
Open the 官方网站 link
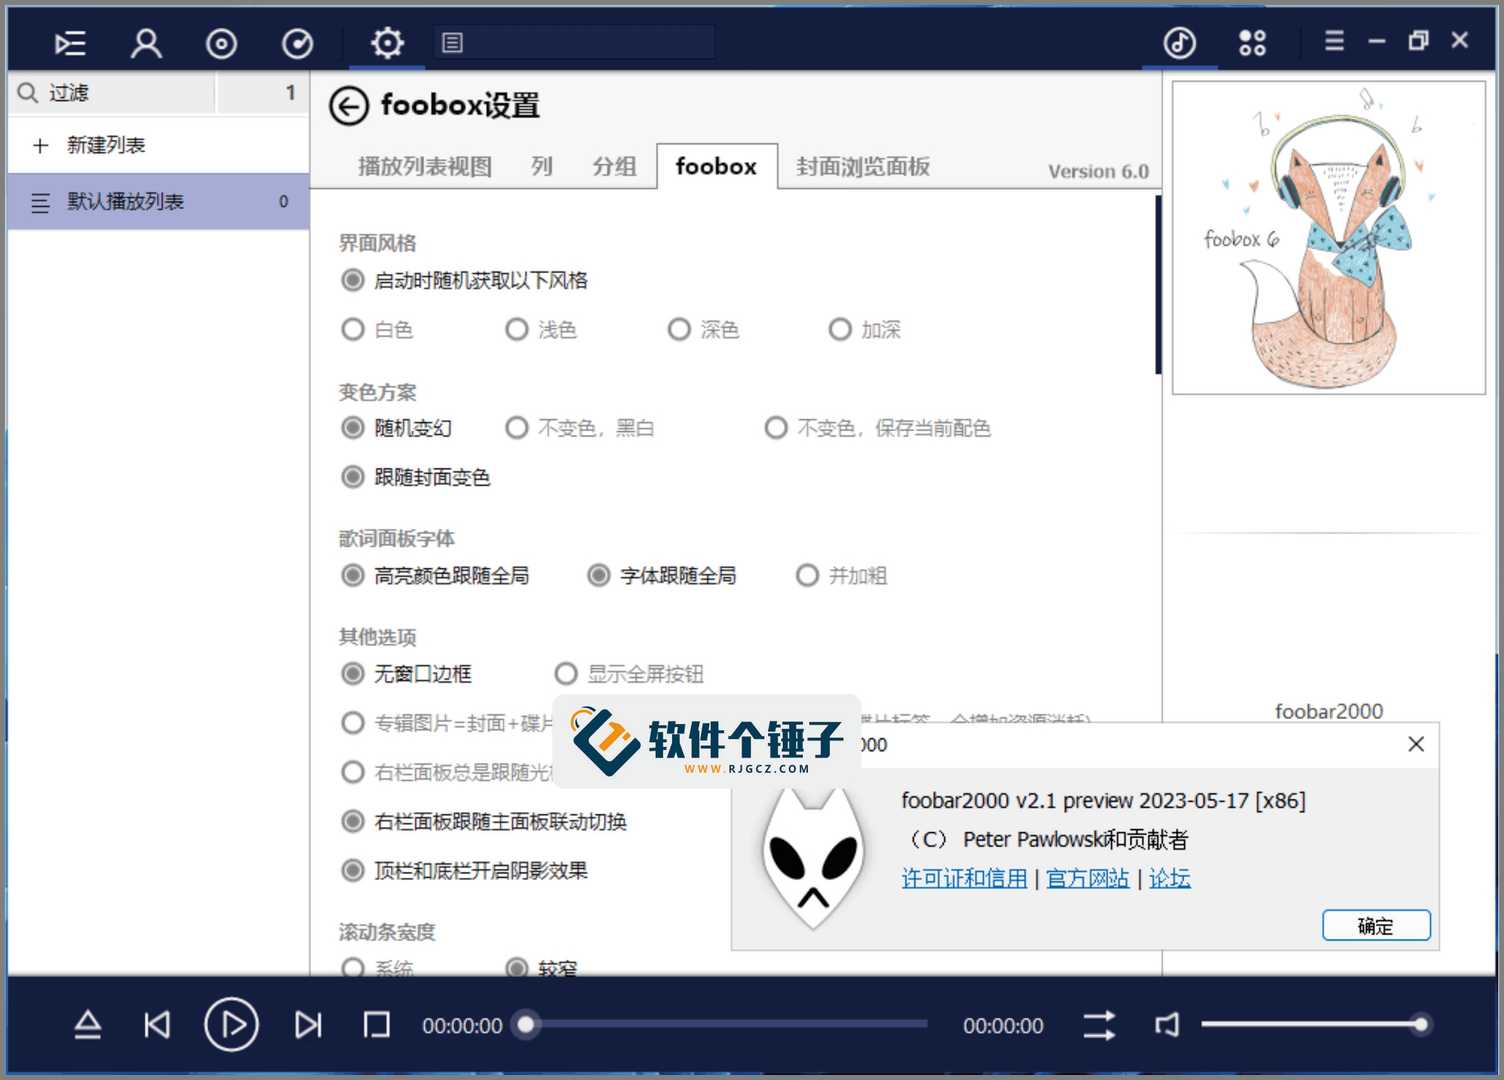tap(1087, 879)
